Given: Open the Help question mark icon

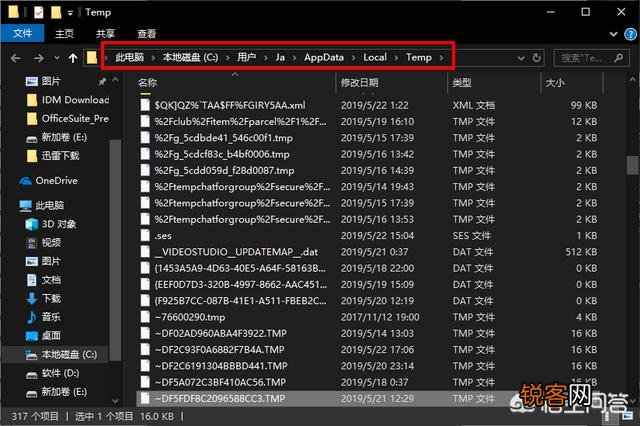Looking at the screenshot, I should [x=630, y=34].
